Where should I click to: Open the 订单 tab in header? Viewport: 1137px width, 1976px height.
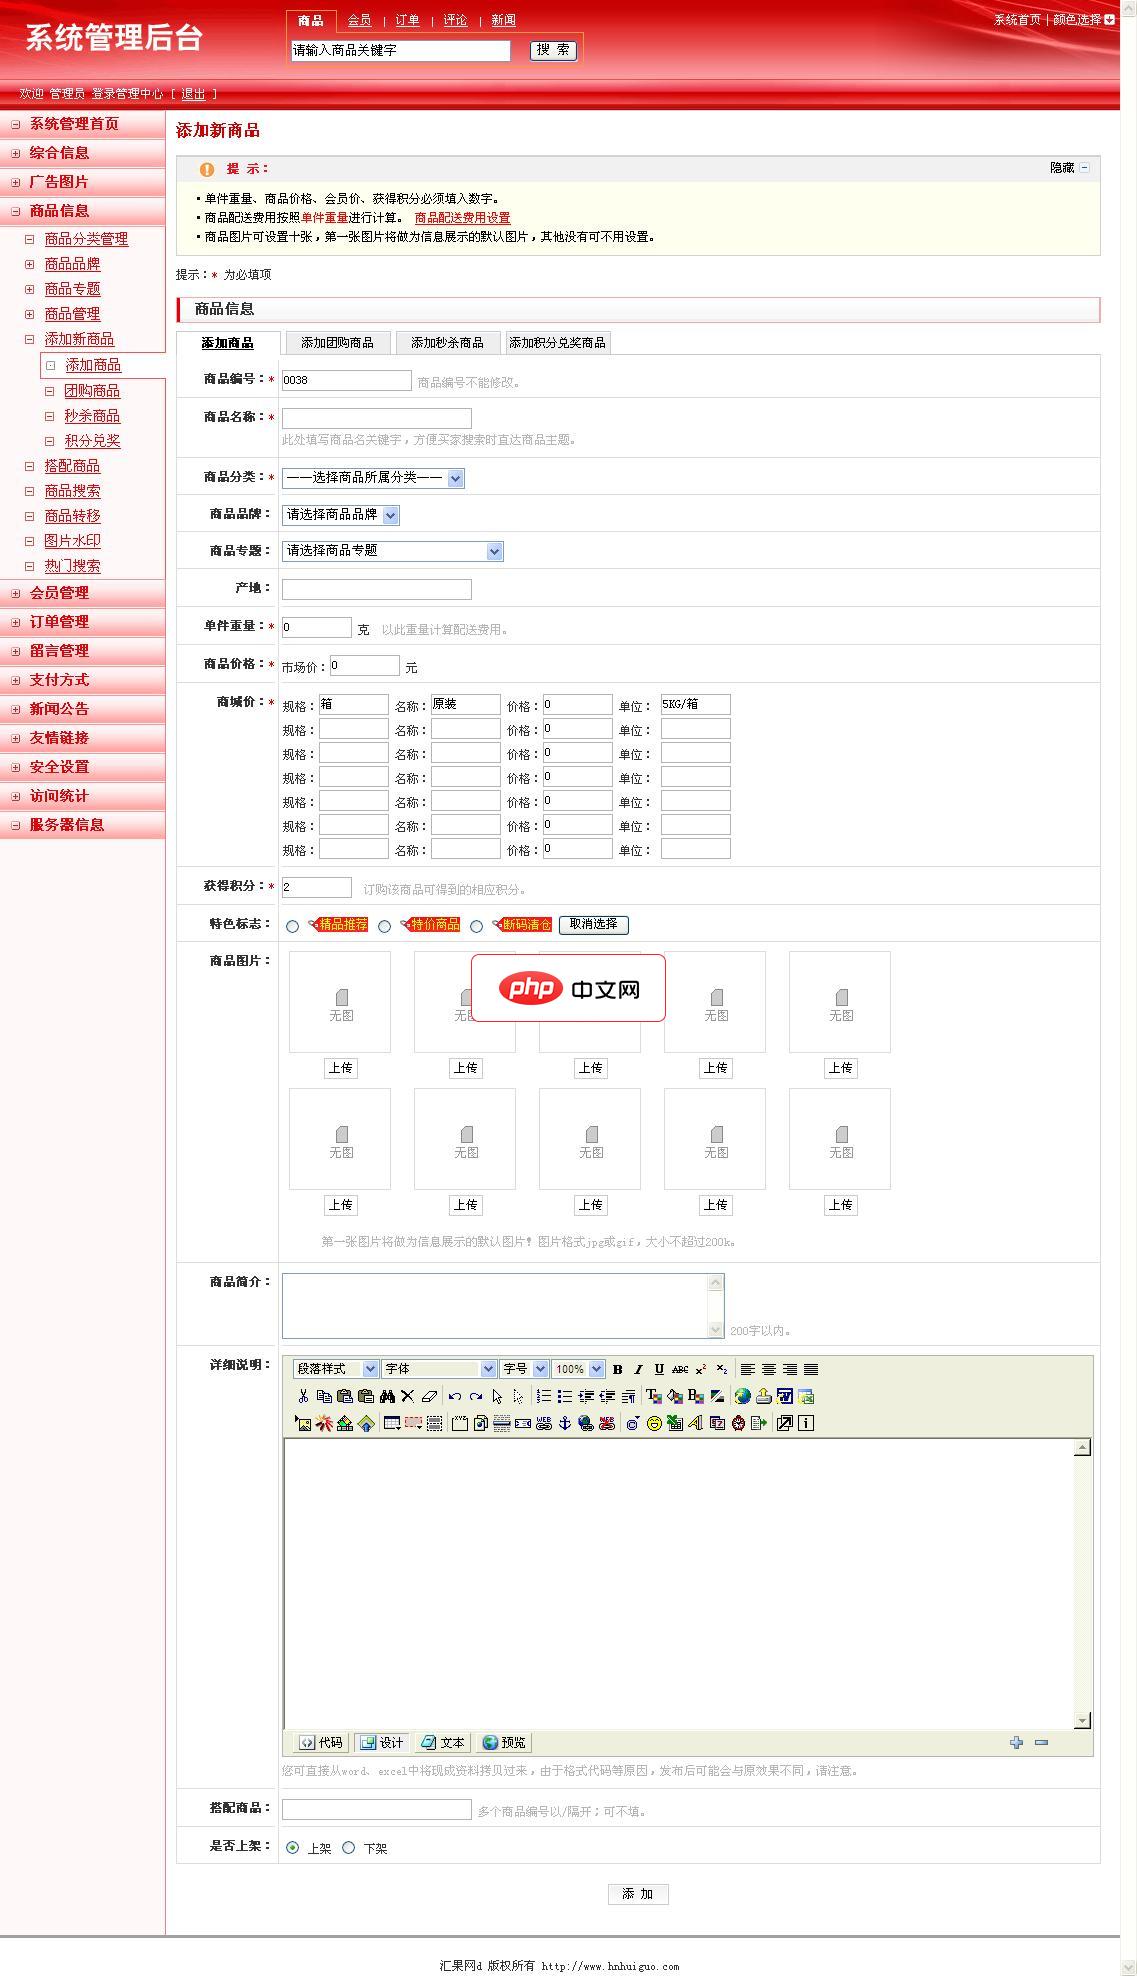pyautogui.click(x=407, y=20)
